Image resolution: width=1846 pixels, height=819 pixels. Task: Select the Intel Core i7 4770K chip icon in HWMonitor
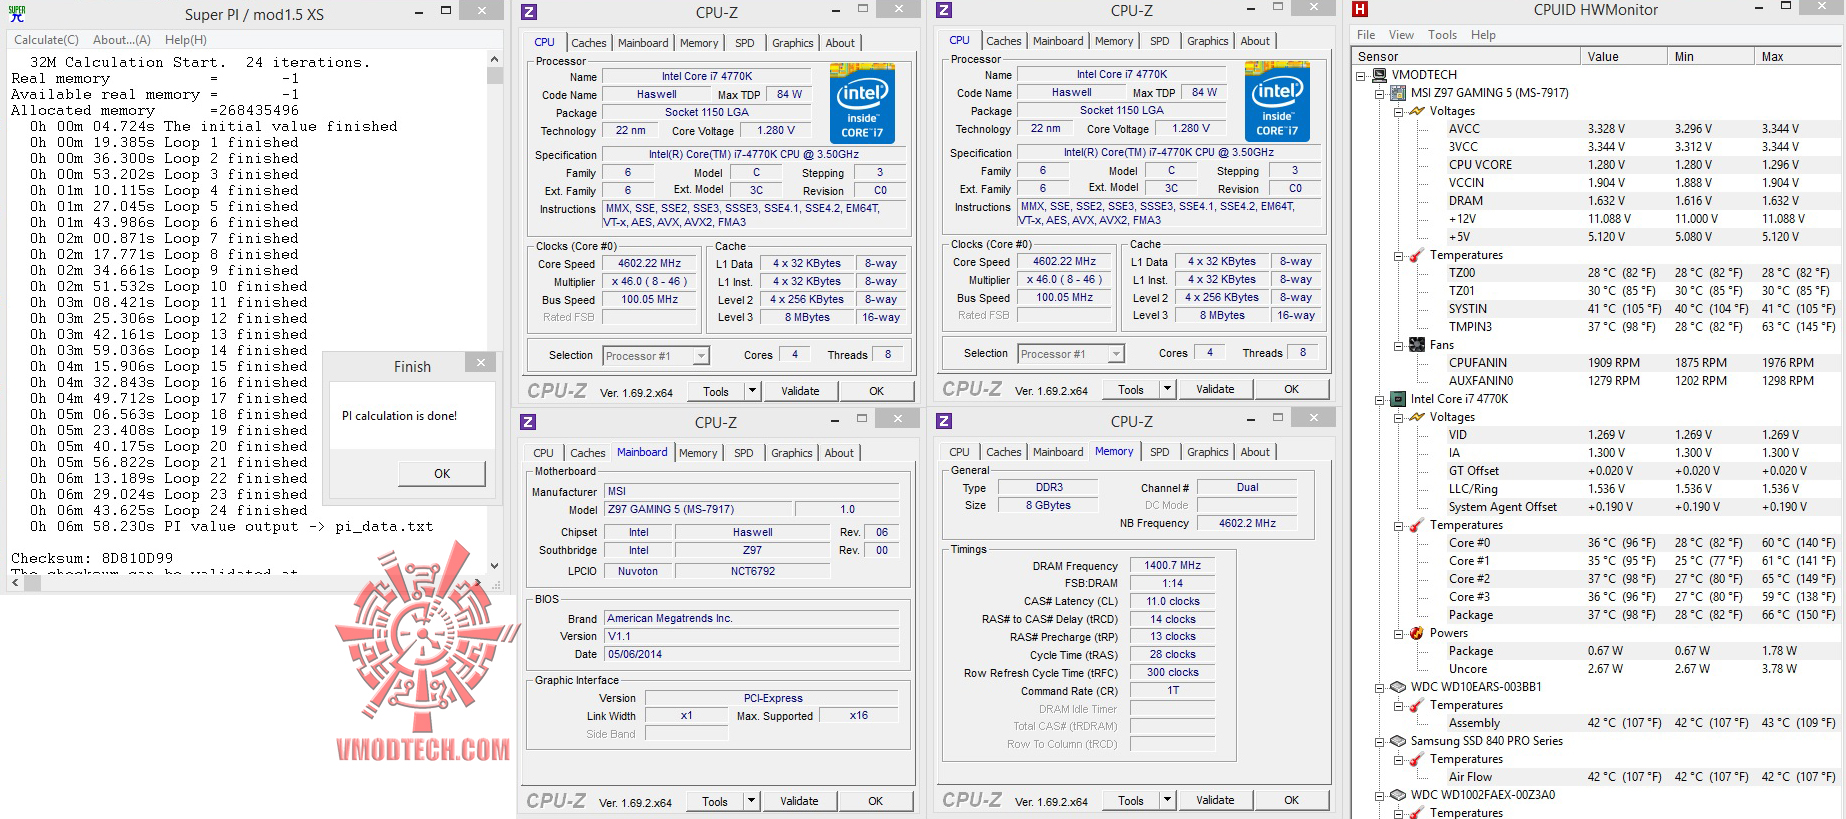click(x=1398, y=399)
